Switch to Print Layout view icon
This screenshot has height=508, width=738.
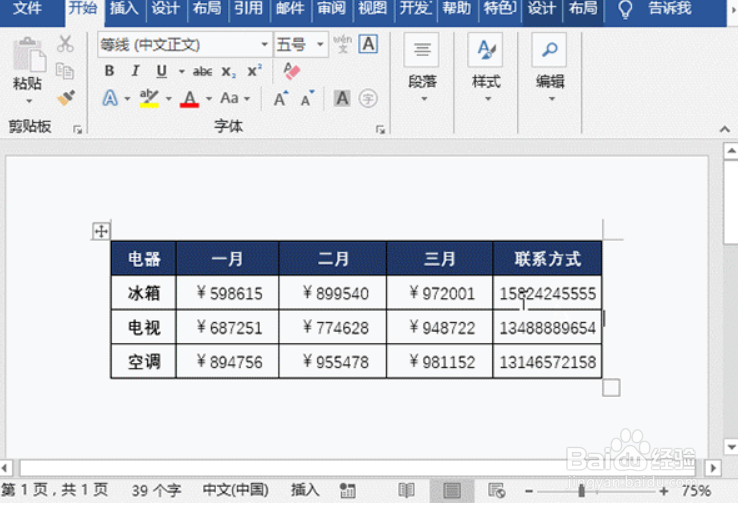(452, 491)
